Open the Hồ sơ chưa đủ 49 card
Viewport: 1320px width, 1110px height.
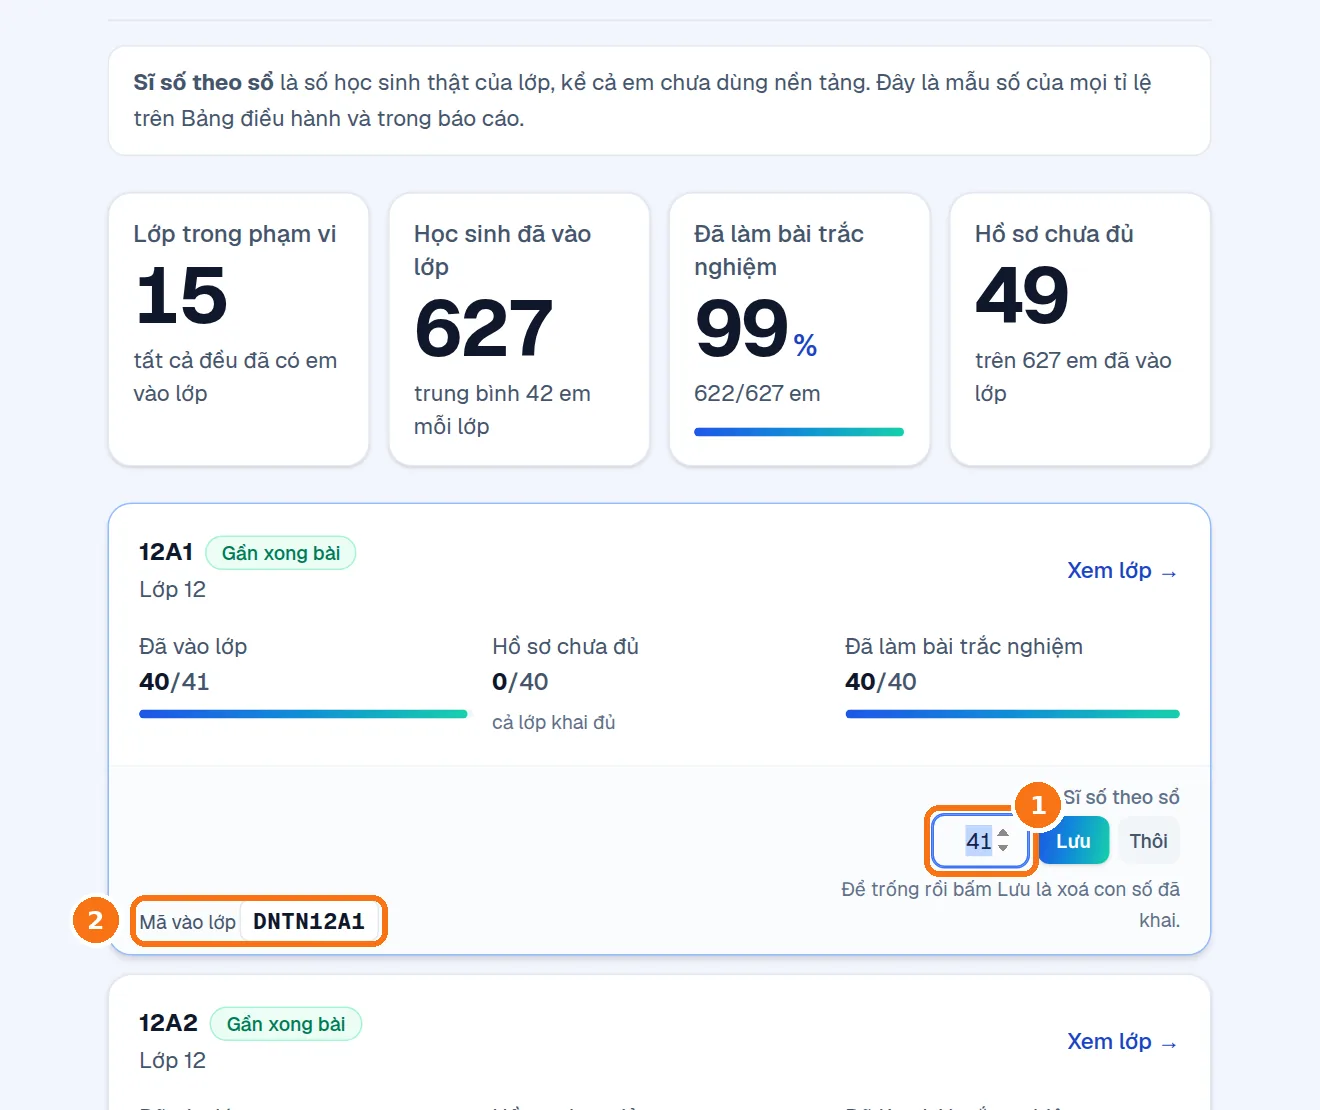1080,329
